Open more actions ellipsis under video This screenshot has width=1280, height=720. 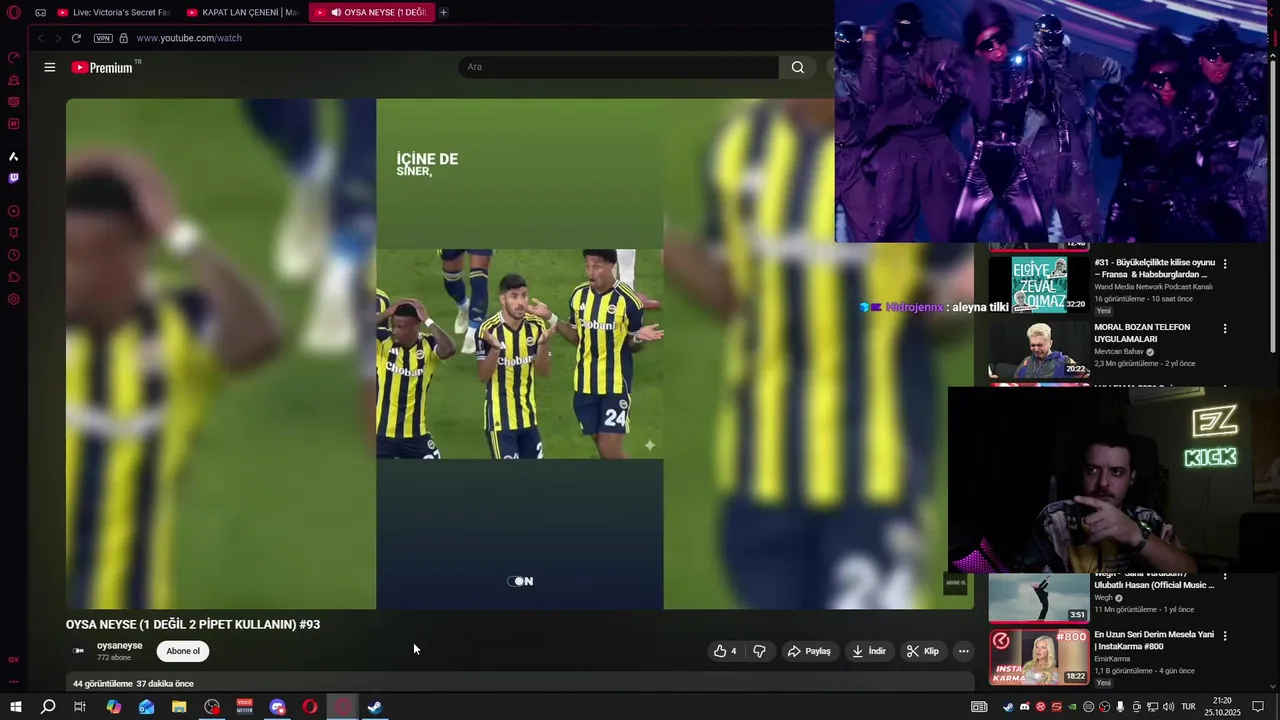[963, 651]
